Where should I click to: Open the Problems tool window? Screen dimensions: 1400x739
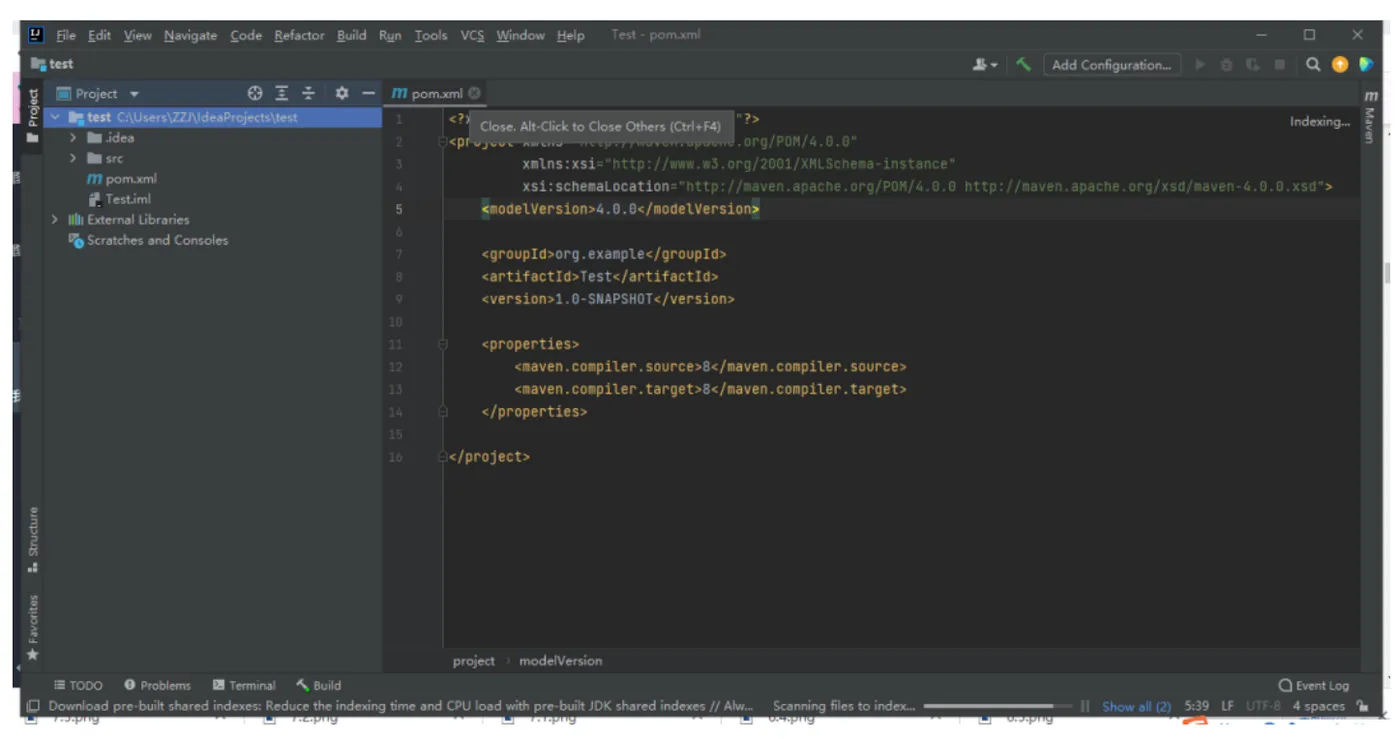pos(157,685)
